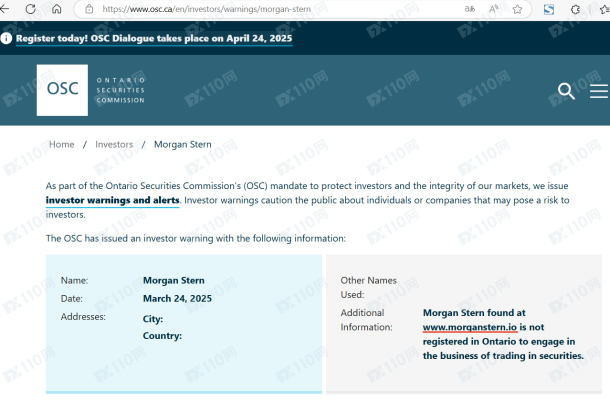Image resolution: width=610 pixels, height=401 pixels.
Task: Go to browser home page icon
Action: coord(57,9)
